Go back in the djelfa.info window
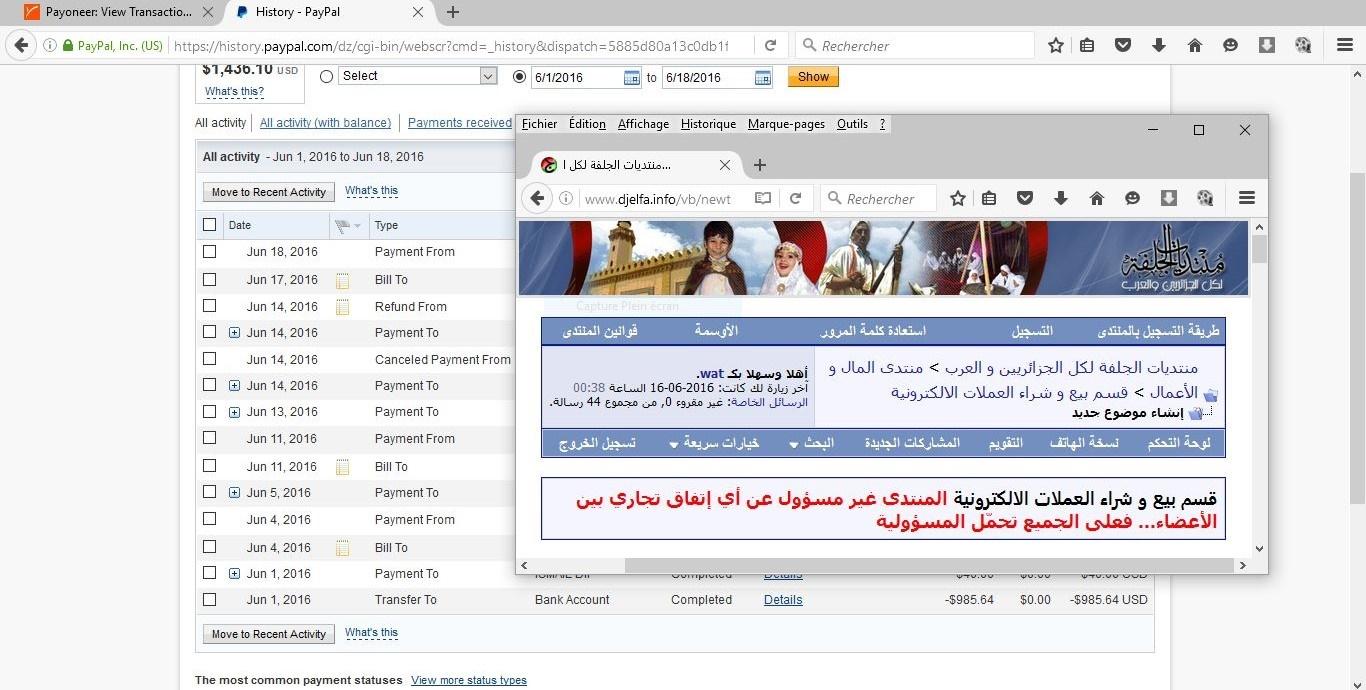The height and width of the screenshot is (690, 1366). (x=537, y=198)
